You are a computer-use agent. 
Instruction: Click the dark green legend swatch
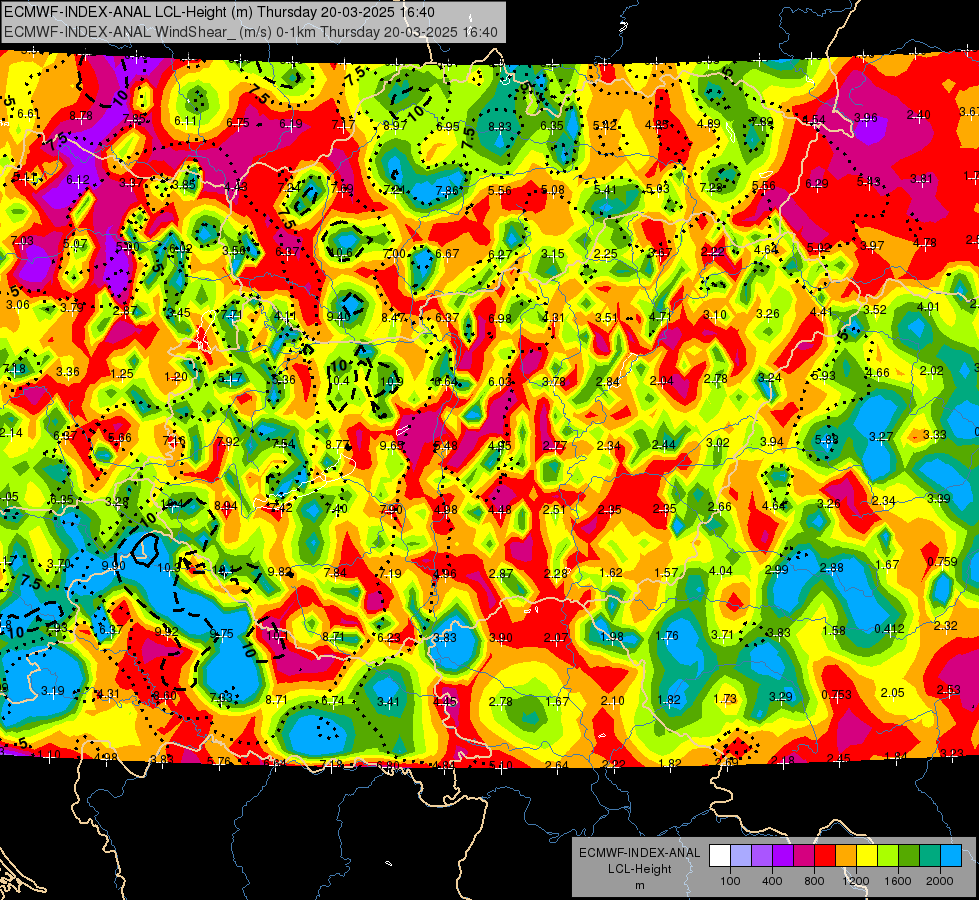(909, 855)
